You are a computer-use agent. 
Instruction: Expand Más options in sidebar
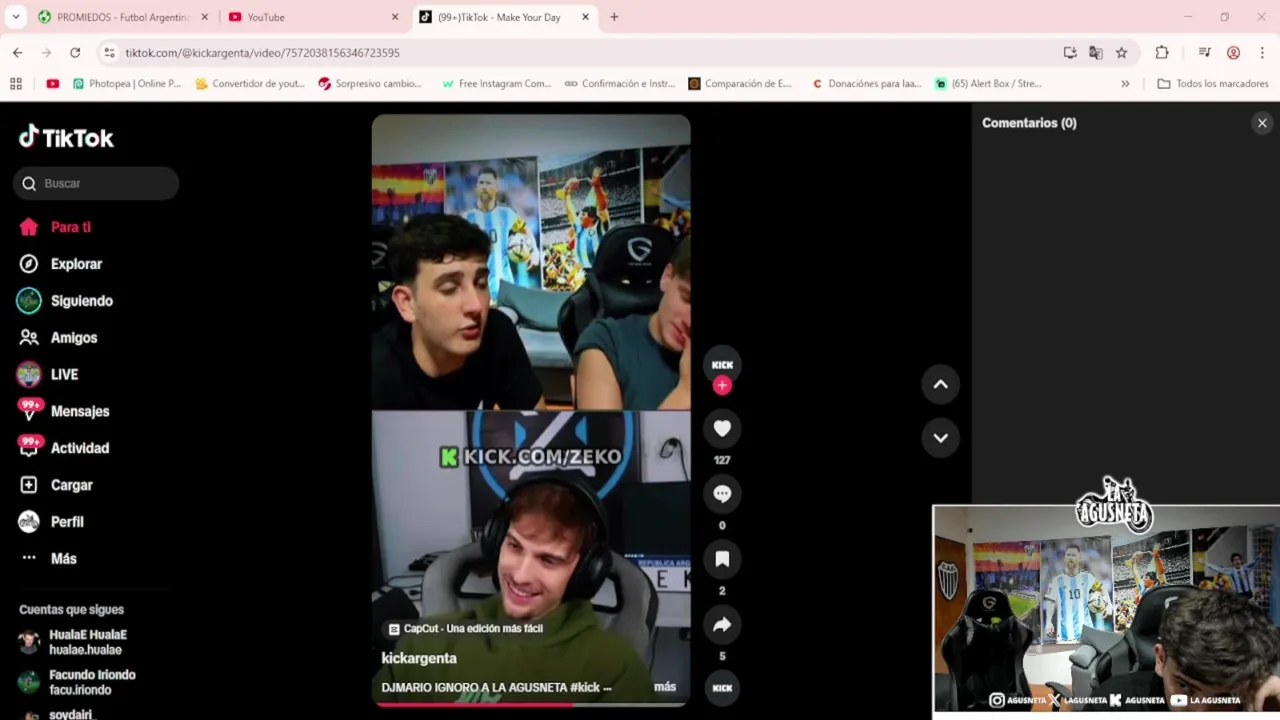click(48, 559)
